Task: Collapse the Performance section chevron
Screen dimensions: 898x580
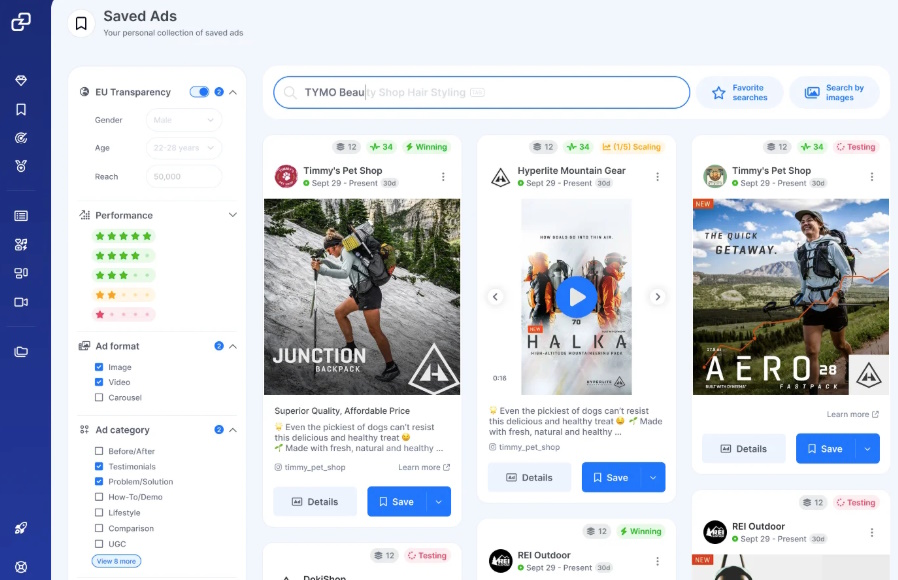Action: 233,215
